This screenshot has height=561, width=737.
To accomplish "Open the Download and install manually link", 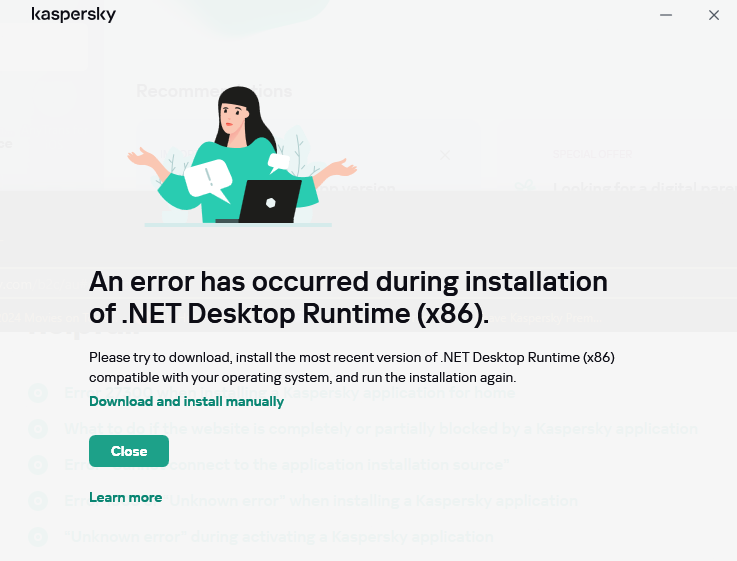I will click(x=186, y=401).
